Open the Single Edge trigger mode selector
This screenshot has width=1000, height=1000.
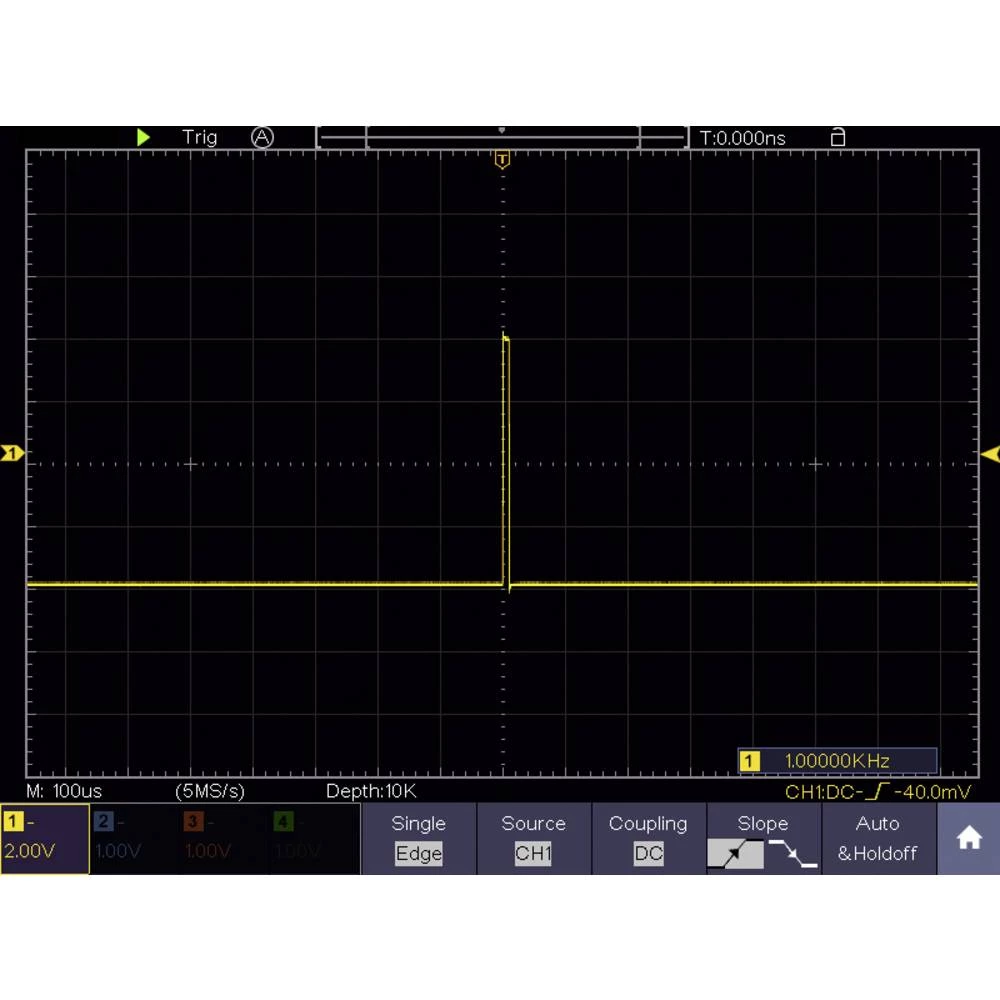418,840
